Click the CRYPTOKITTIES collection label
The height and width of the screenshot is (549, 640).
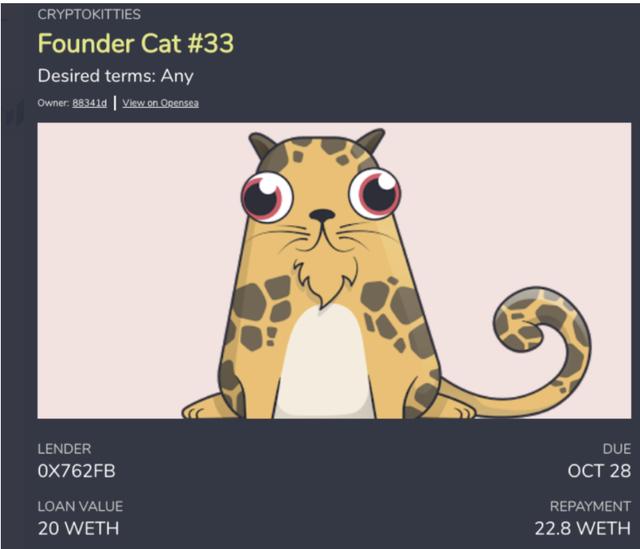click(x=89, y=14)
